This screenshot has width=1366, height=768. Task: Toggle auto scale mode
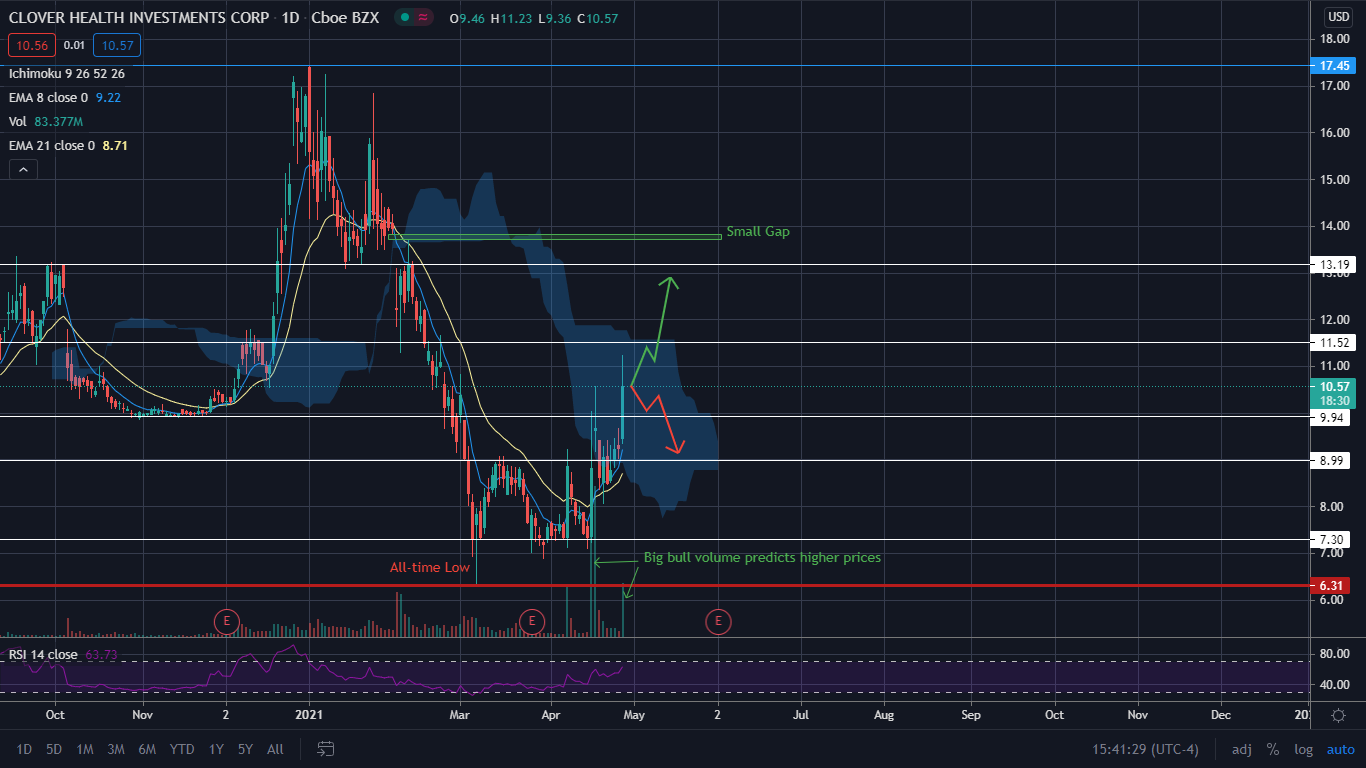(x=1340, y=749)
